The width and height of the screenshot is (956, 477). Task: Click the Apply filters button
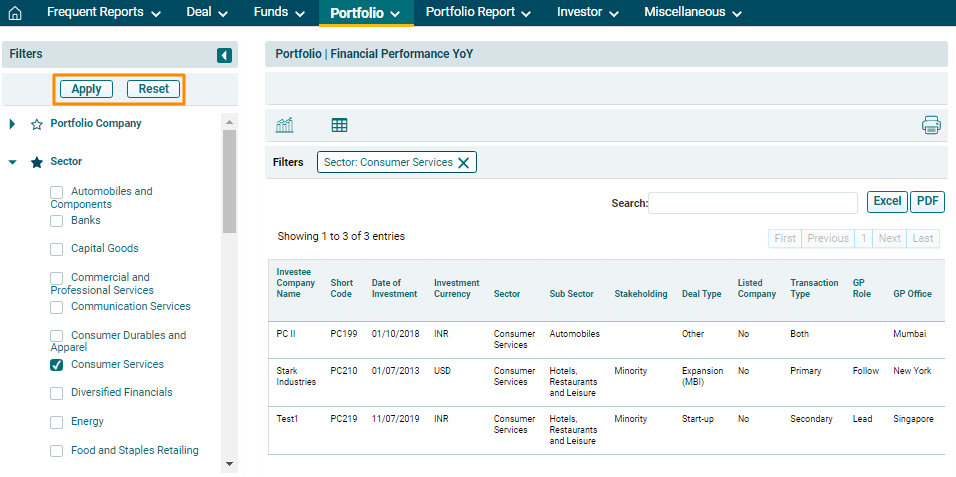tap(86, 89)
